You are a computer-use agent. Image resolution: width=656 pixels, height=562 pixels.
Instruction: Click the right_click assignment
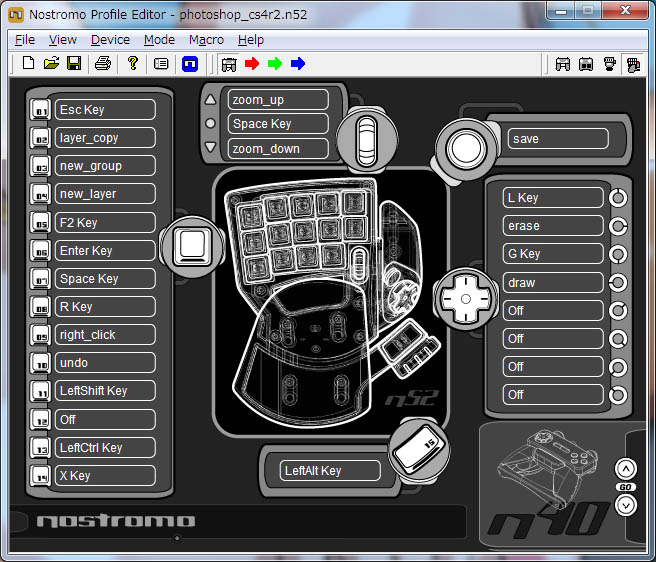tap(105, 335)
